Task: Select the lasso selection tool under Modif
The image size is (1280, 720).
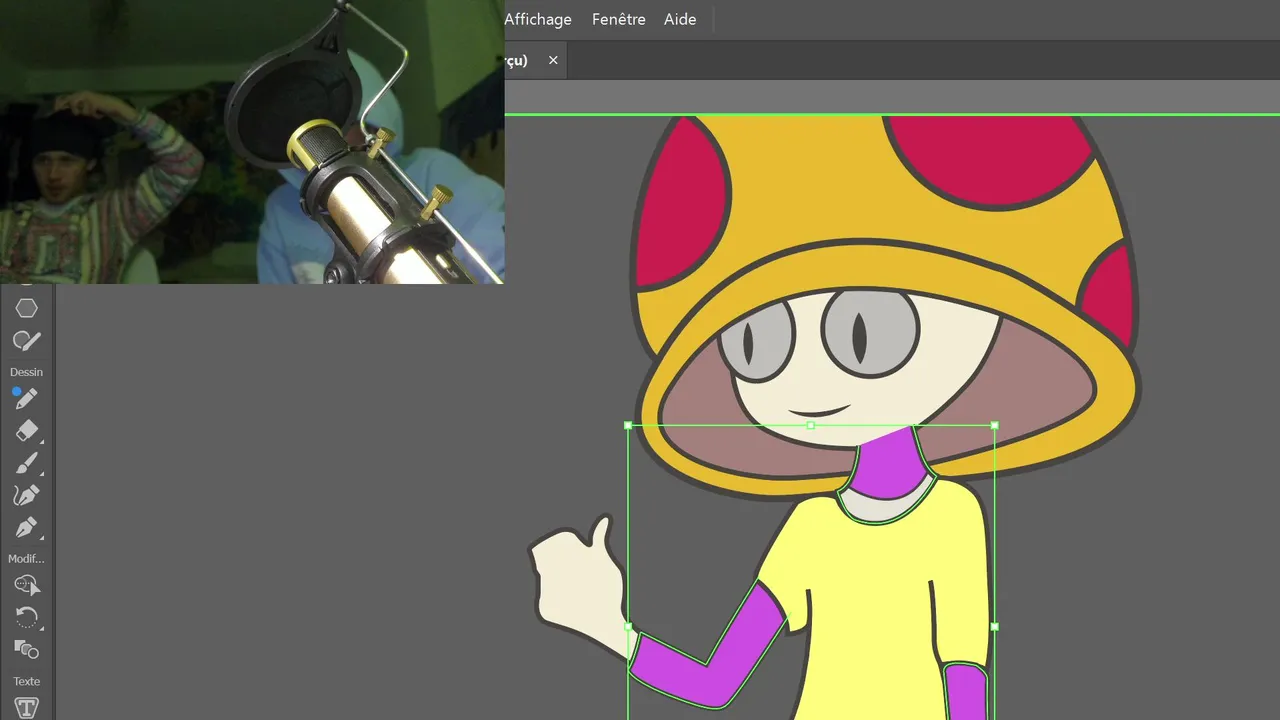Action: tap(26, 585)
